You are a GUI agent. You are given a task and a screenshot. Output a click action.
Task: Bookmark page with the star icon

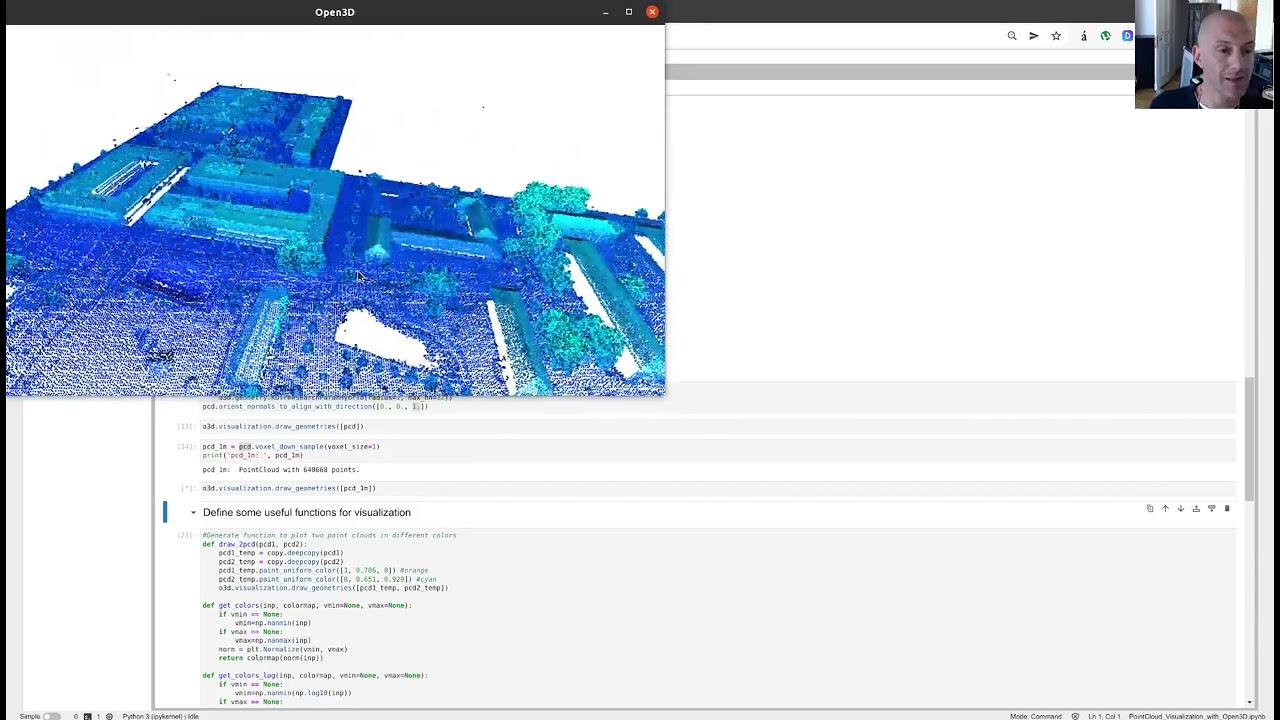pos(1056,36)
